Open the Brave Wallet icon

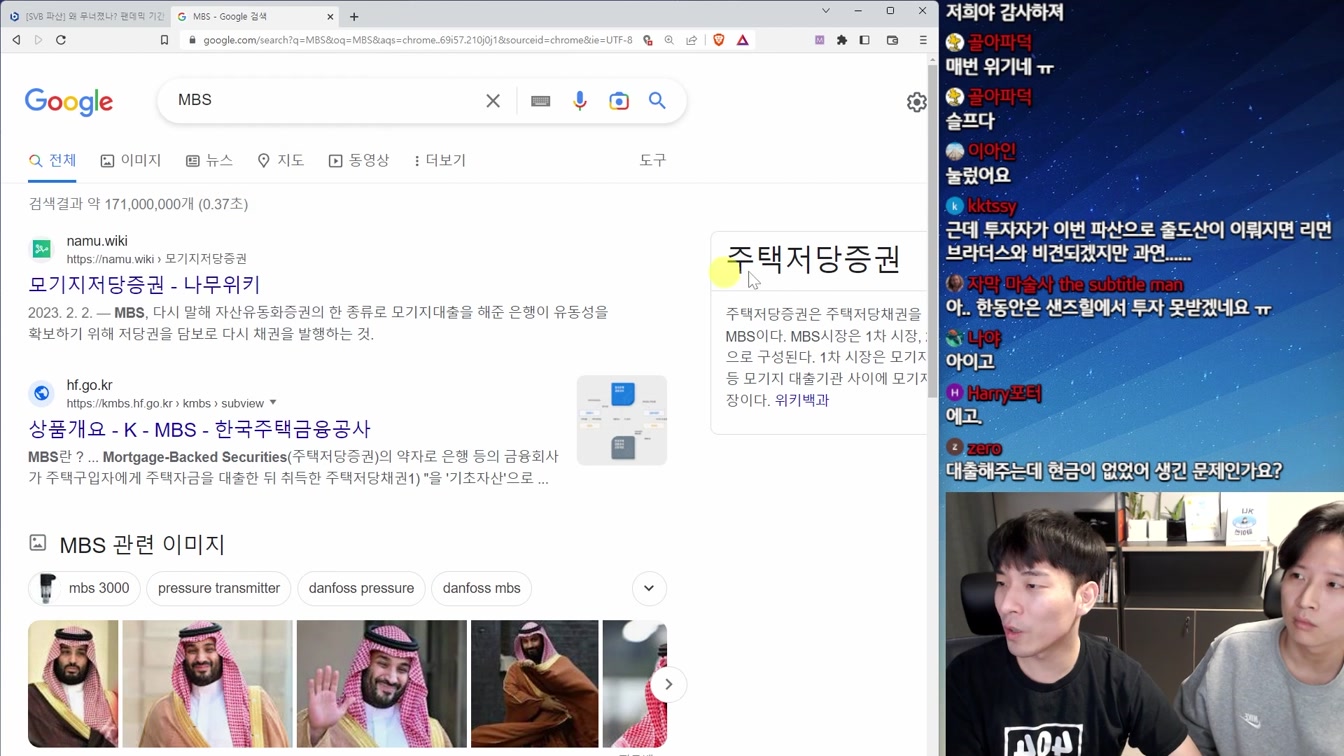[893, 40]
